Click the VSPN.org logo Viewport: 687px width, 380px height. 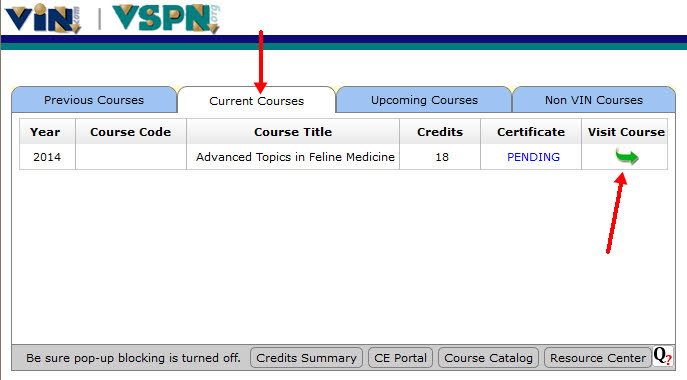coord(166,18)
